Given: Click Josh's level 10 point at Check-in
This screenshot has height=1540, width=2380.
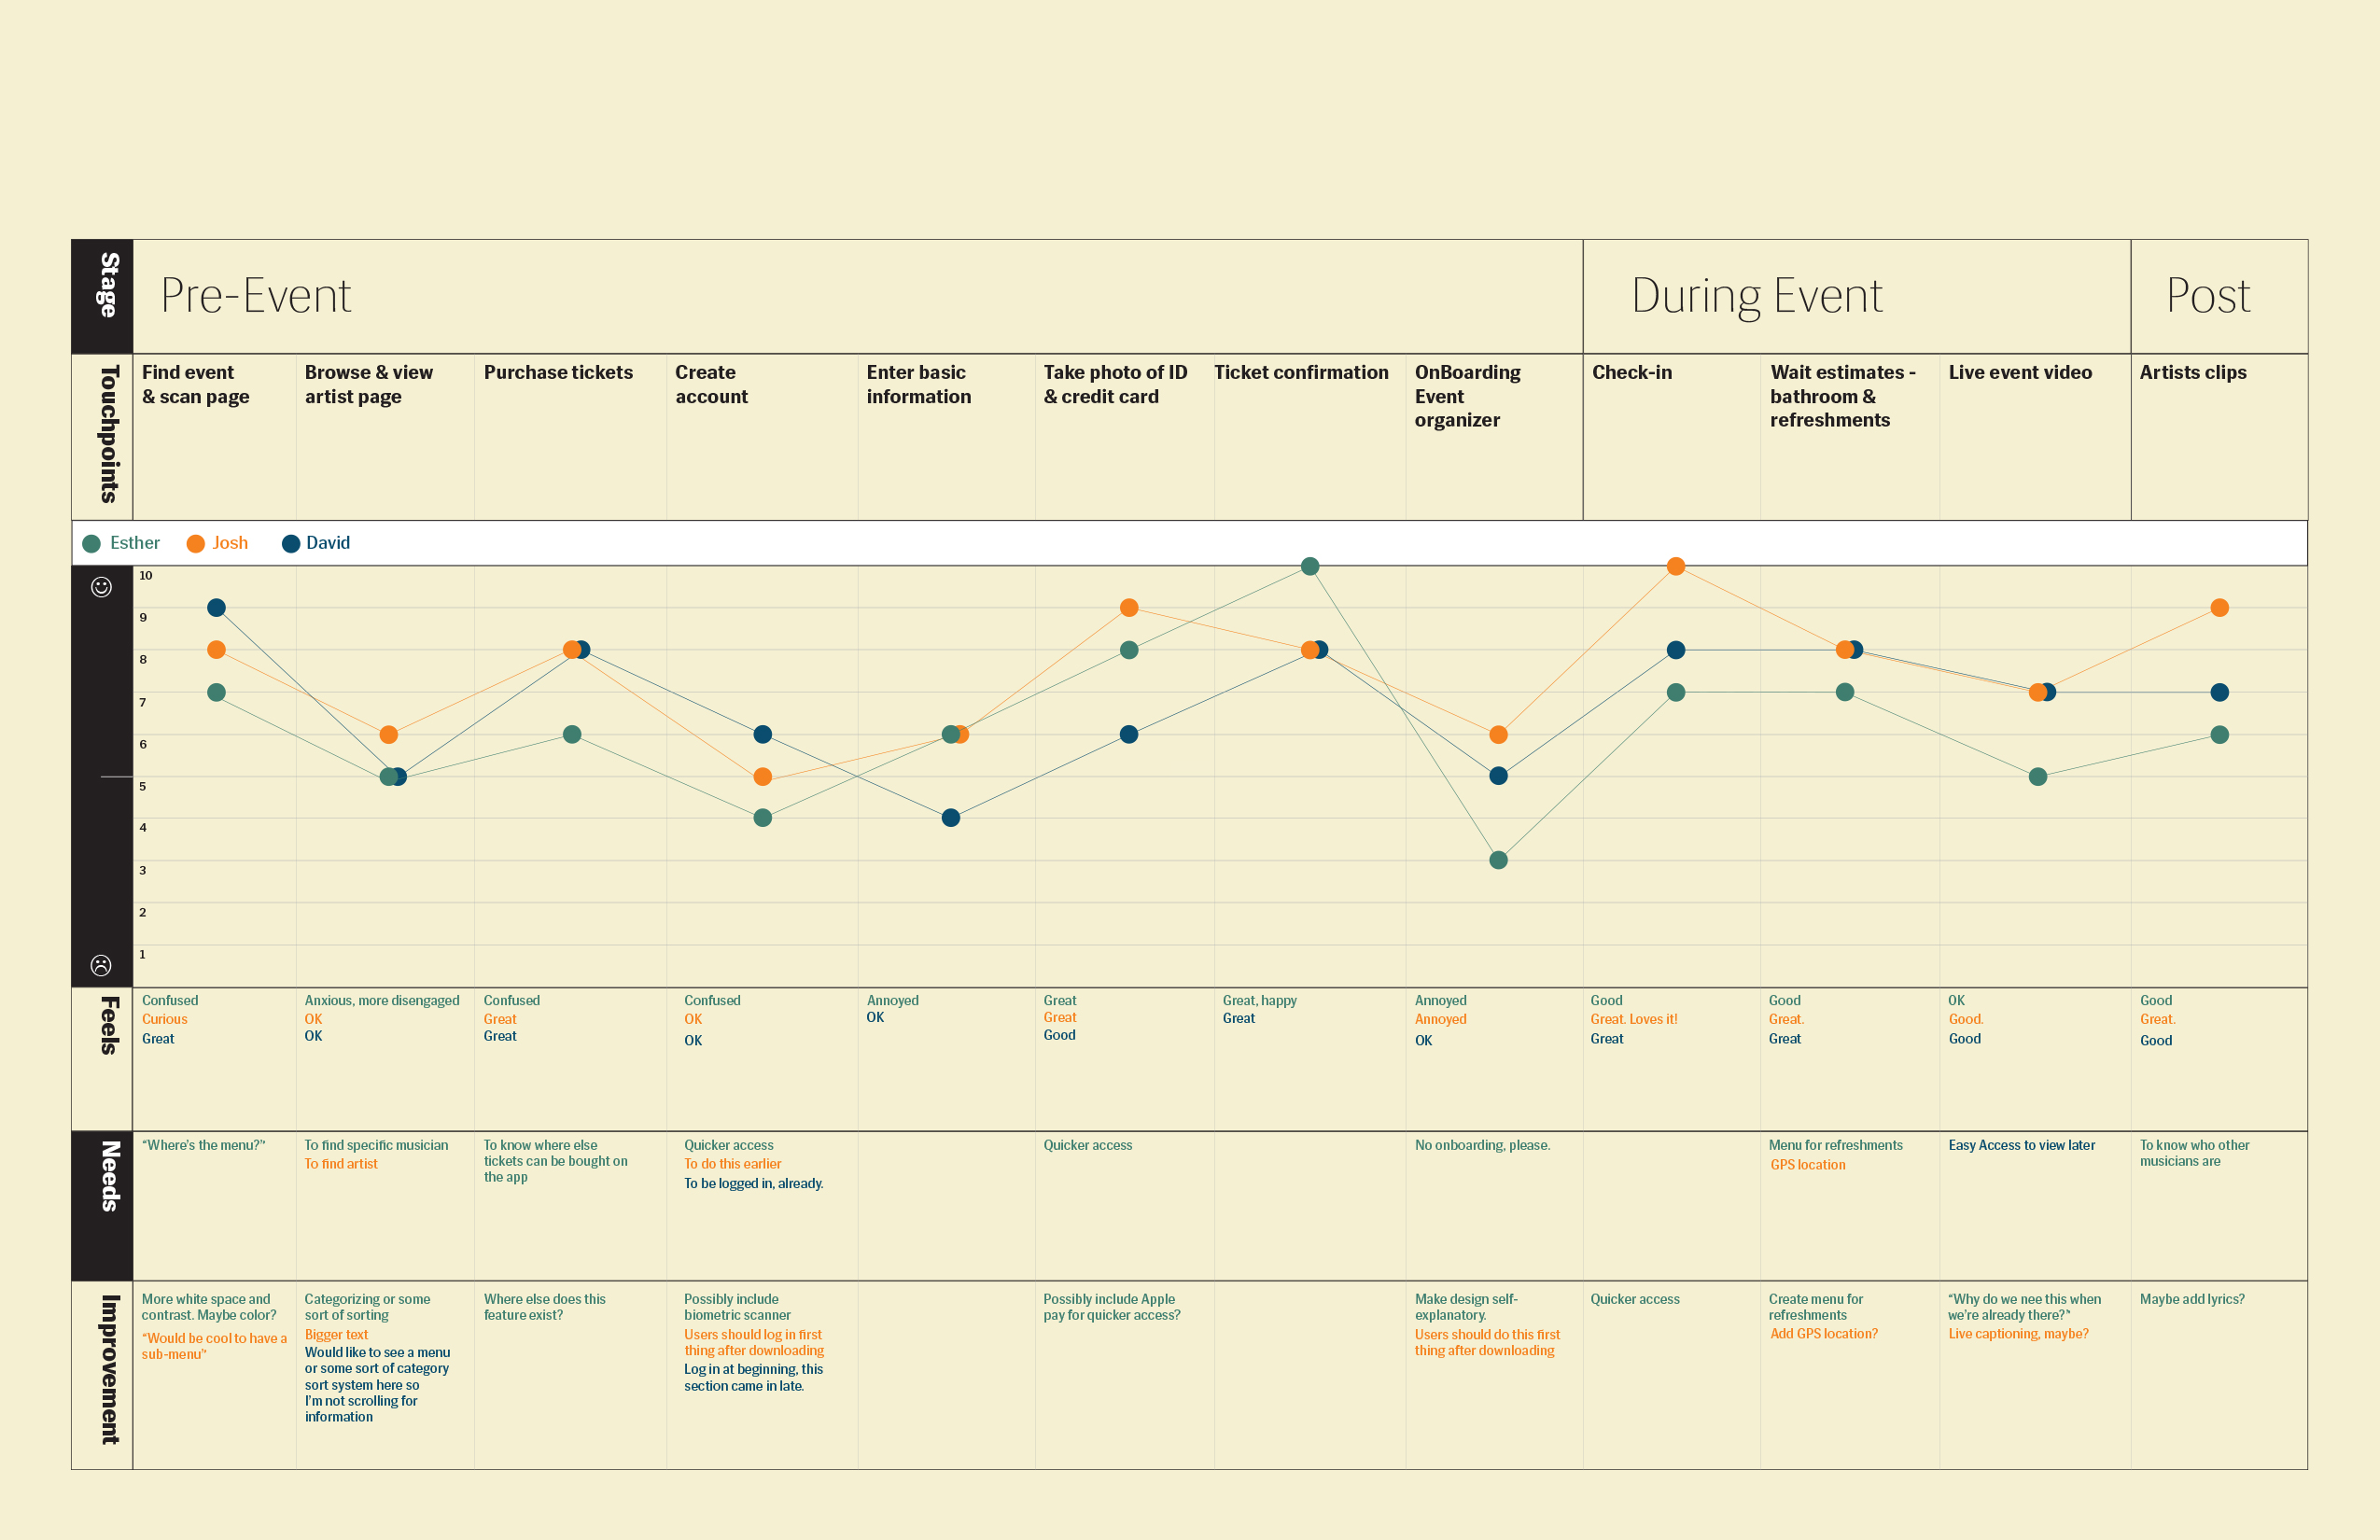Looking at the screenshot, I should click(1676, 567).
